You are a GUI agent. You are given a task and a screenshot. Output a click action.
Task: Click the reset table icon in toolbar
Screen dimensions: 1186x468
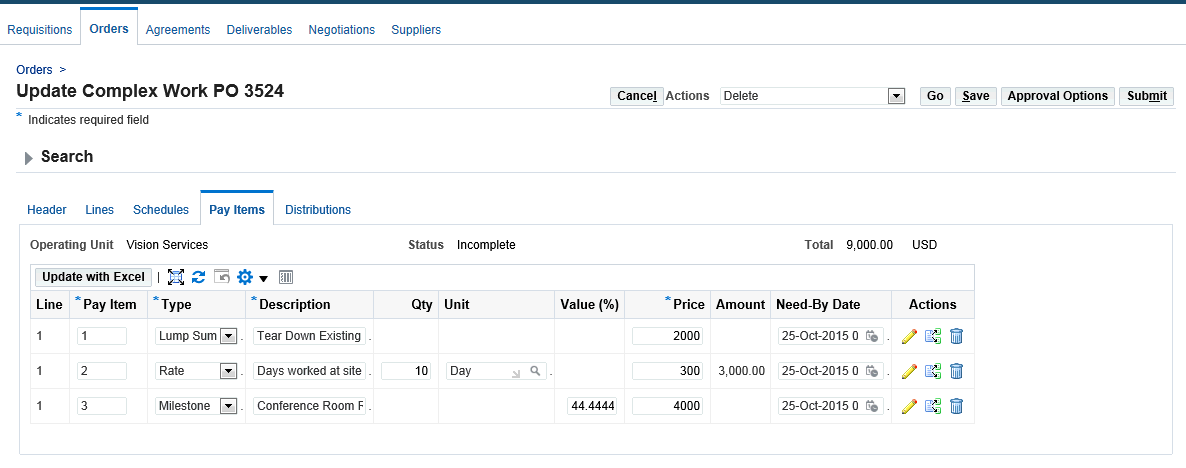click(x=222, y=277)
